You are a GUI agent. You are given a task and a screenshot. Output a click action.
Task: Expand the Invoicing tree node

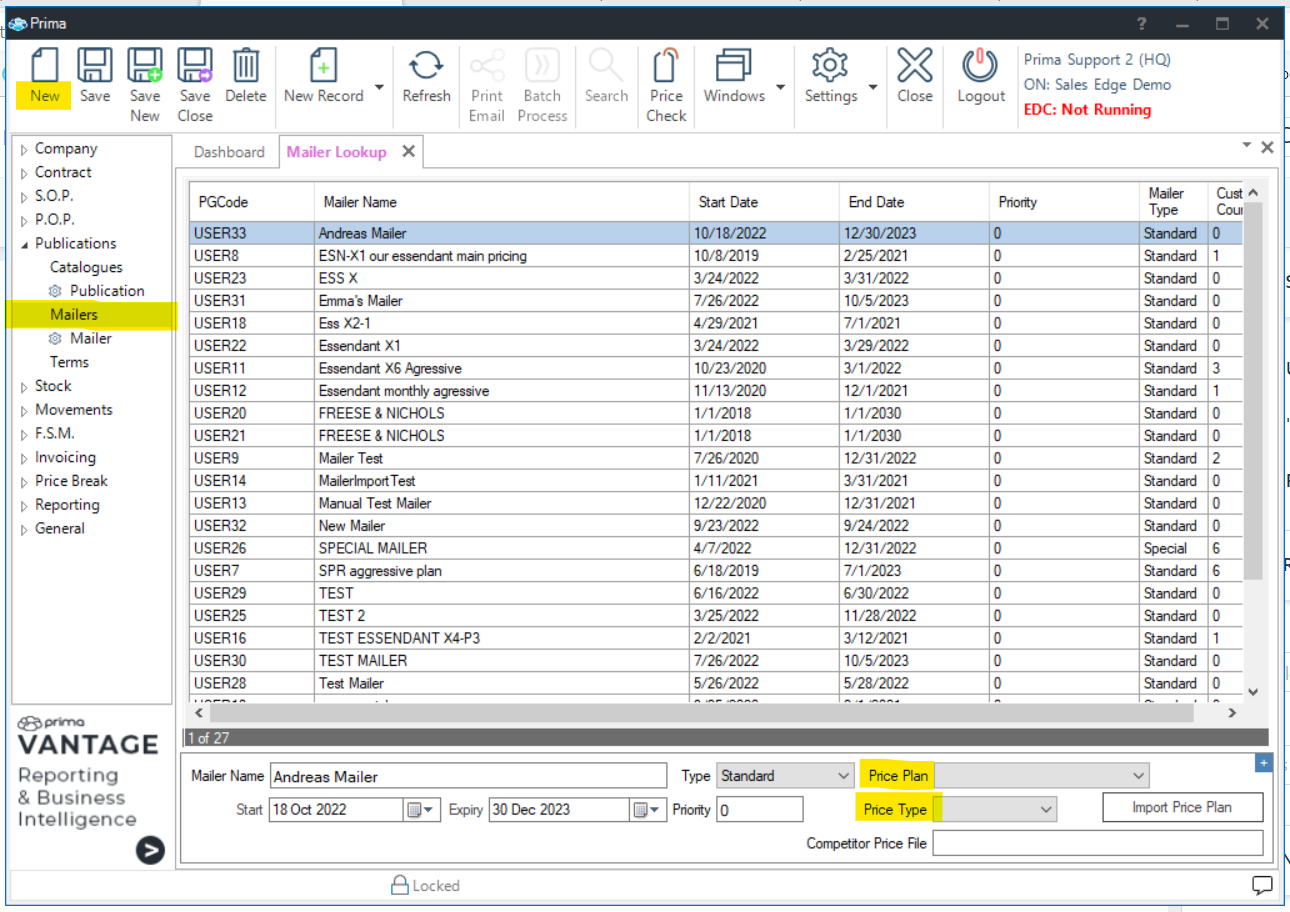point(24,459)
